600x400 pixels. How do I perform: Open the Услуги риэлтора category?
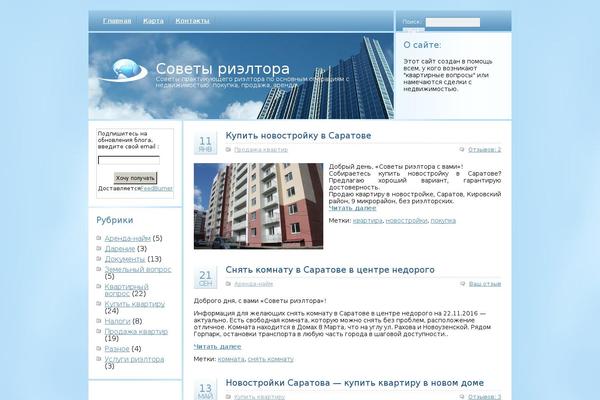(134, 359)
